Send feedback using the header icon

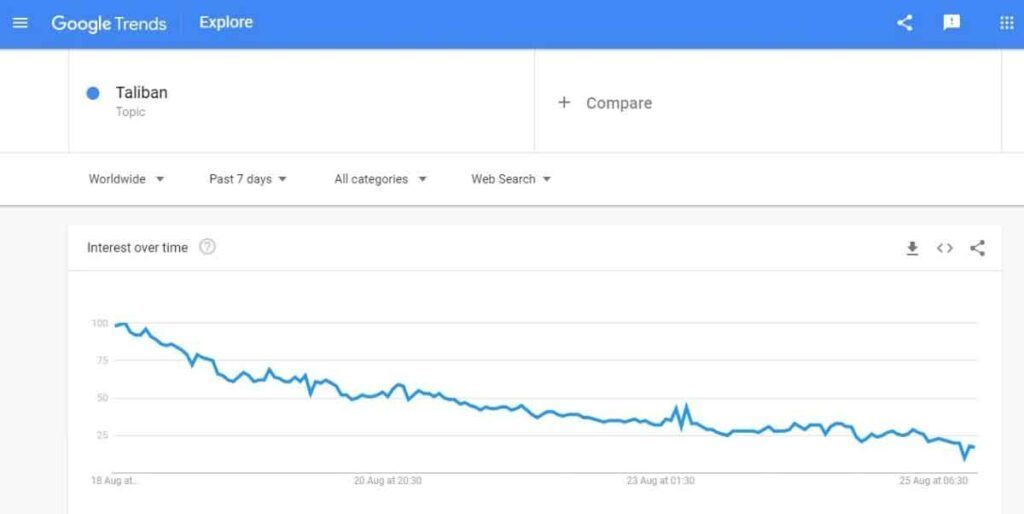952,23
